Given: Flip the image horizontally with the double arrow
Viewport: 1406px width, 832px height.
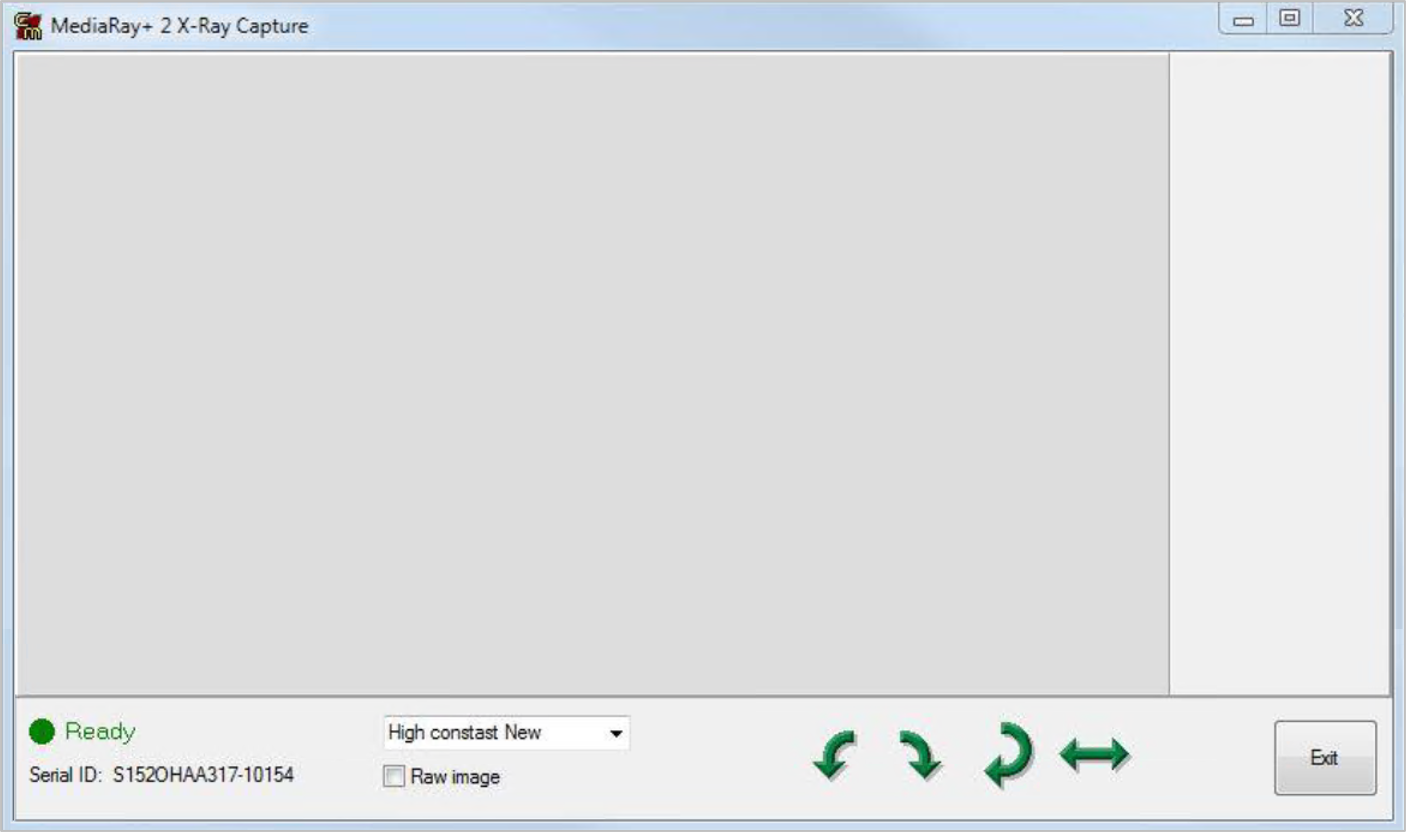Looking at the screenshot, I should coord(1094,754).
